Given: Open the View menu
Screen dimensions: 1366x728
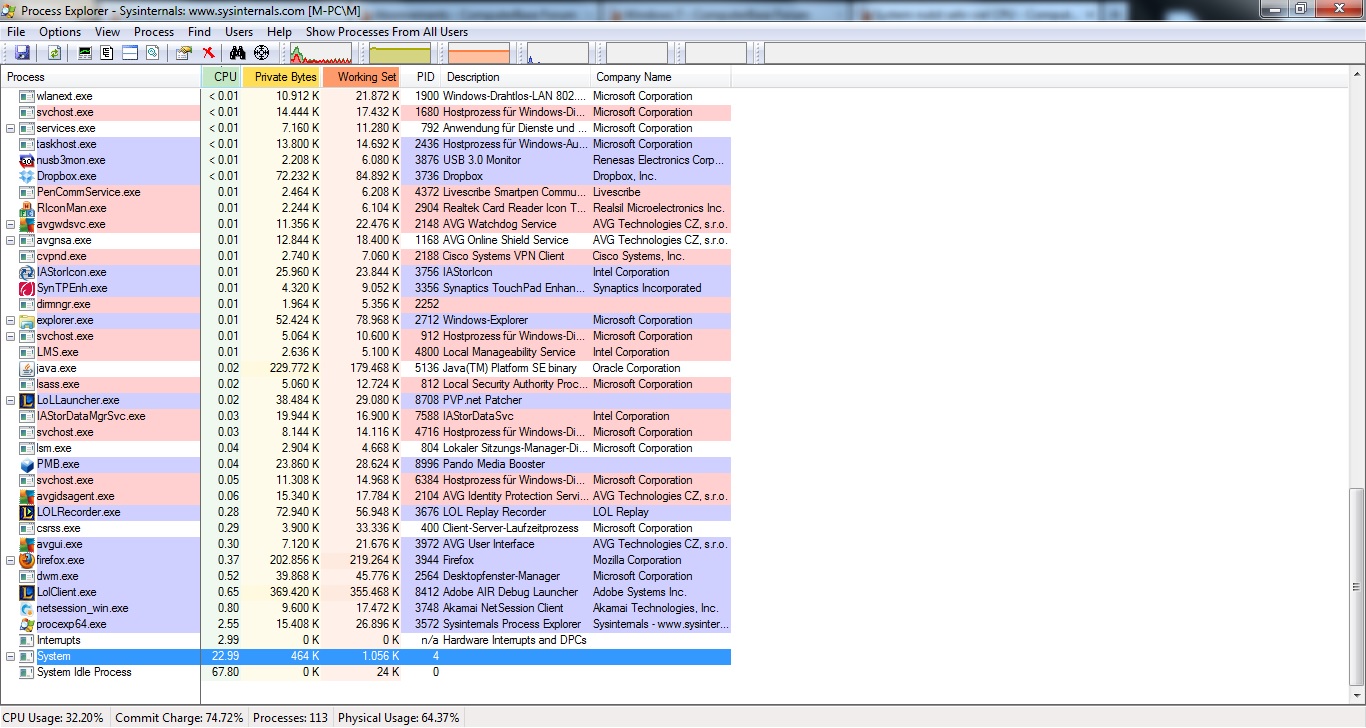Looking at the screenshot, I should click(107, 32).
